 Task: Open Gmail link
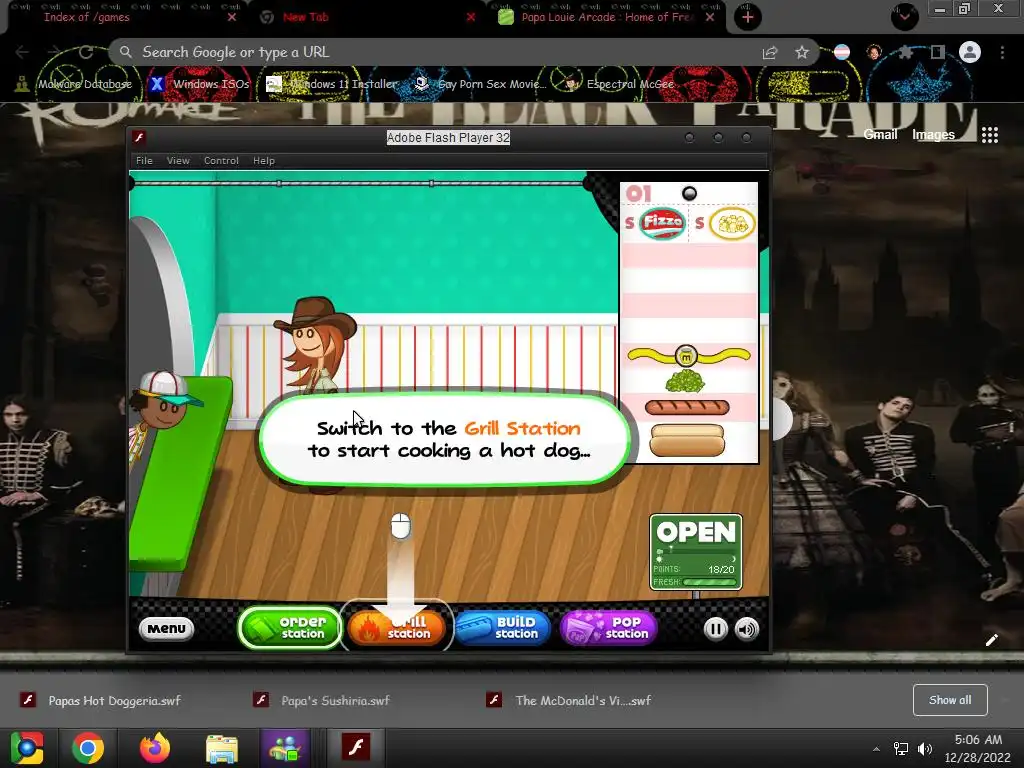[880, 135]
